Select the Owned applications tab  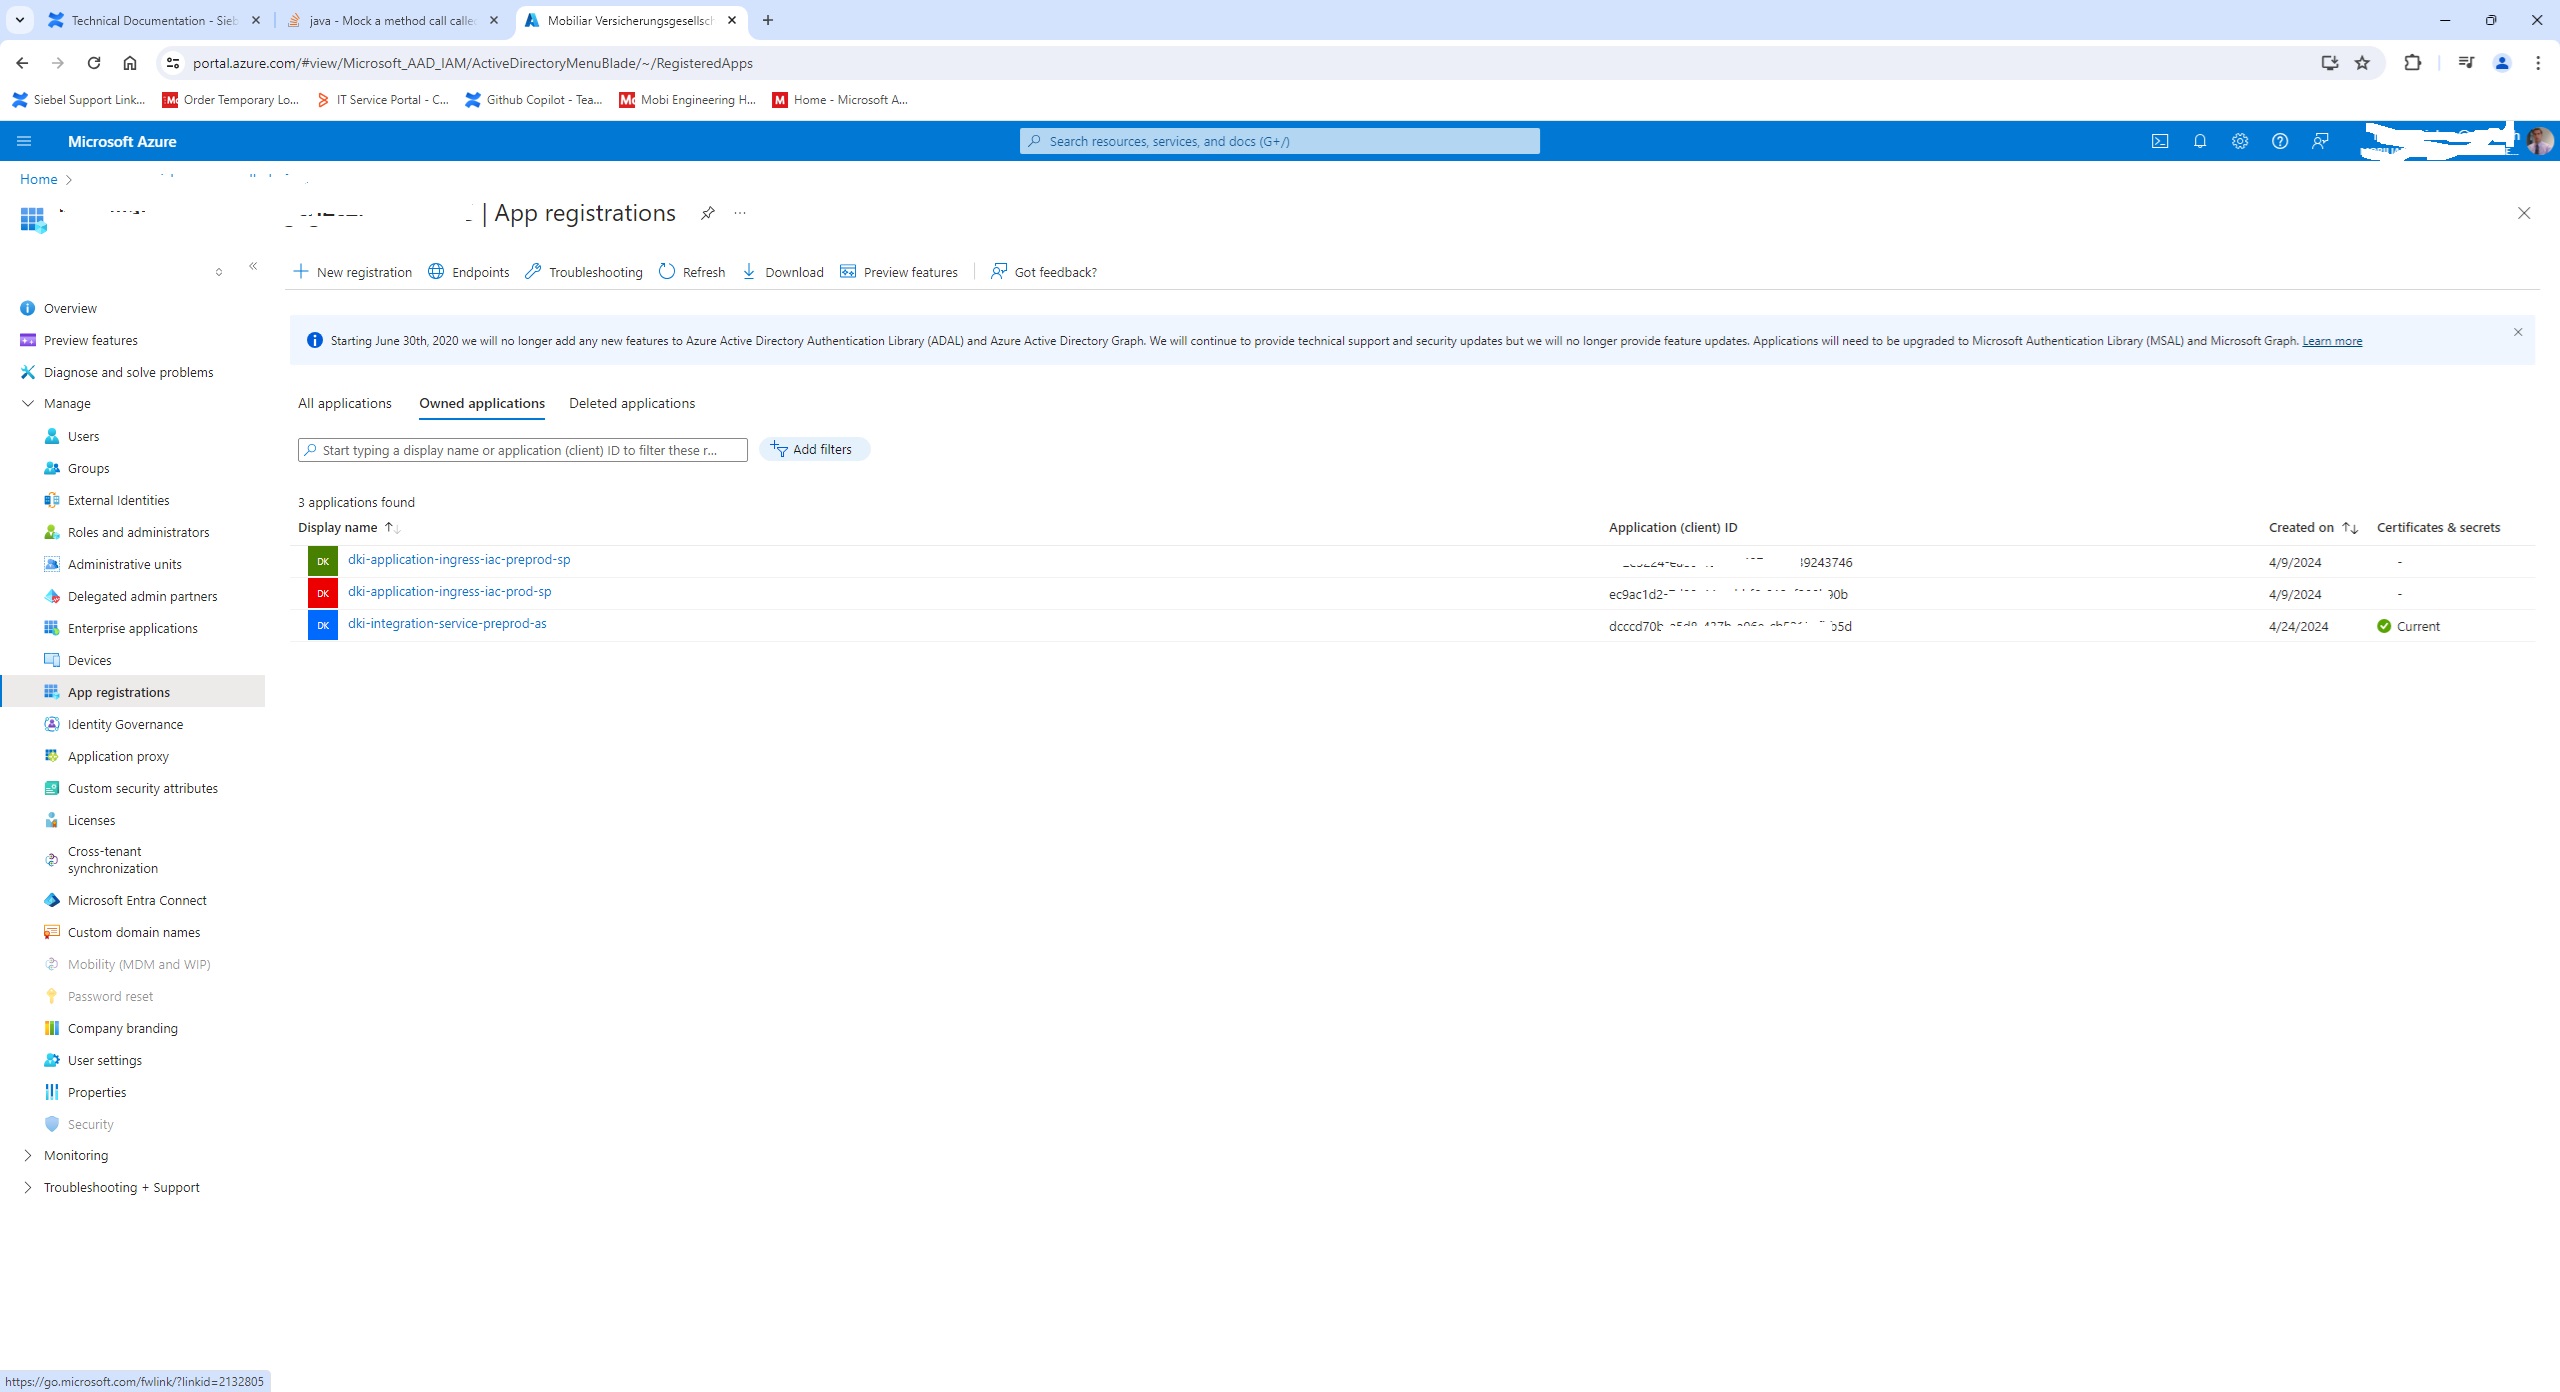(x=480, y=403)
